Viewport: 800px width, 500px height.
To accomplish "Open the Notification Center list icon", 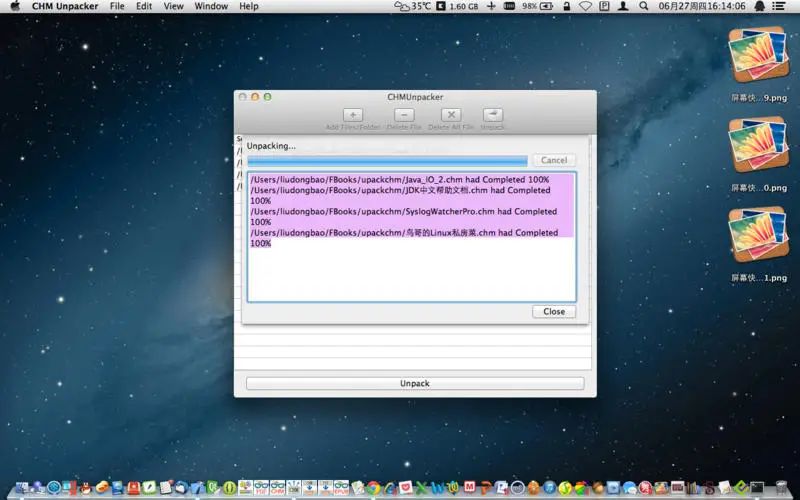I will (779, 6).
